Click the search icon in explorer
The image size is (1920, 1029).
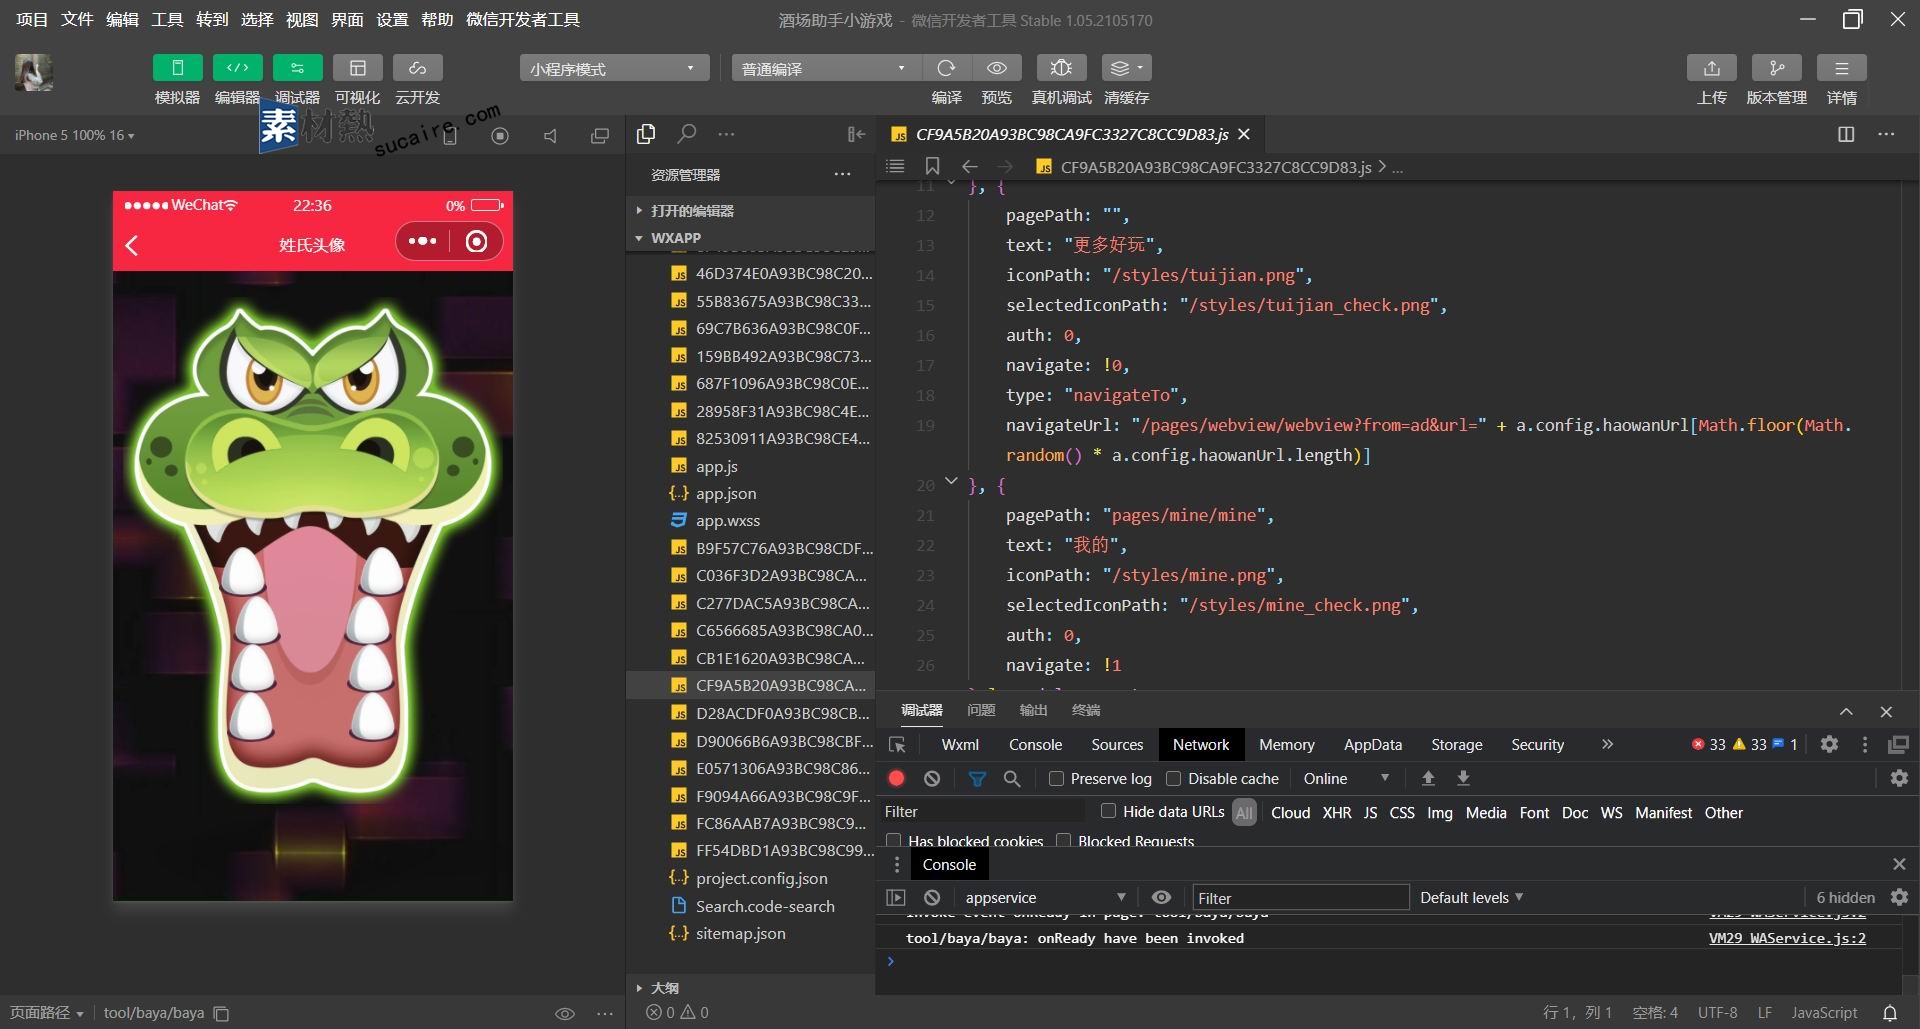(687, 133)
